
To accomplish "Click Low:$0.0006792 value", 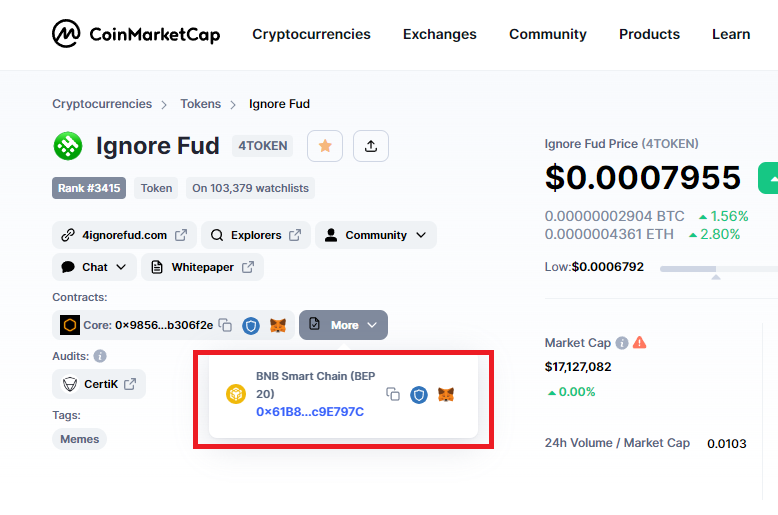I will pos(594,267).
